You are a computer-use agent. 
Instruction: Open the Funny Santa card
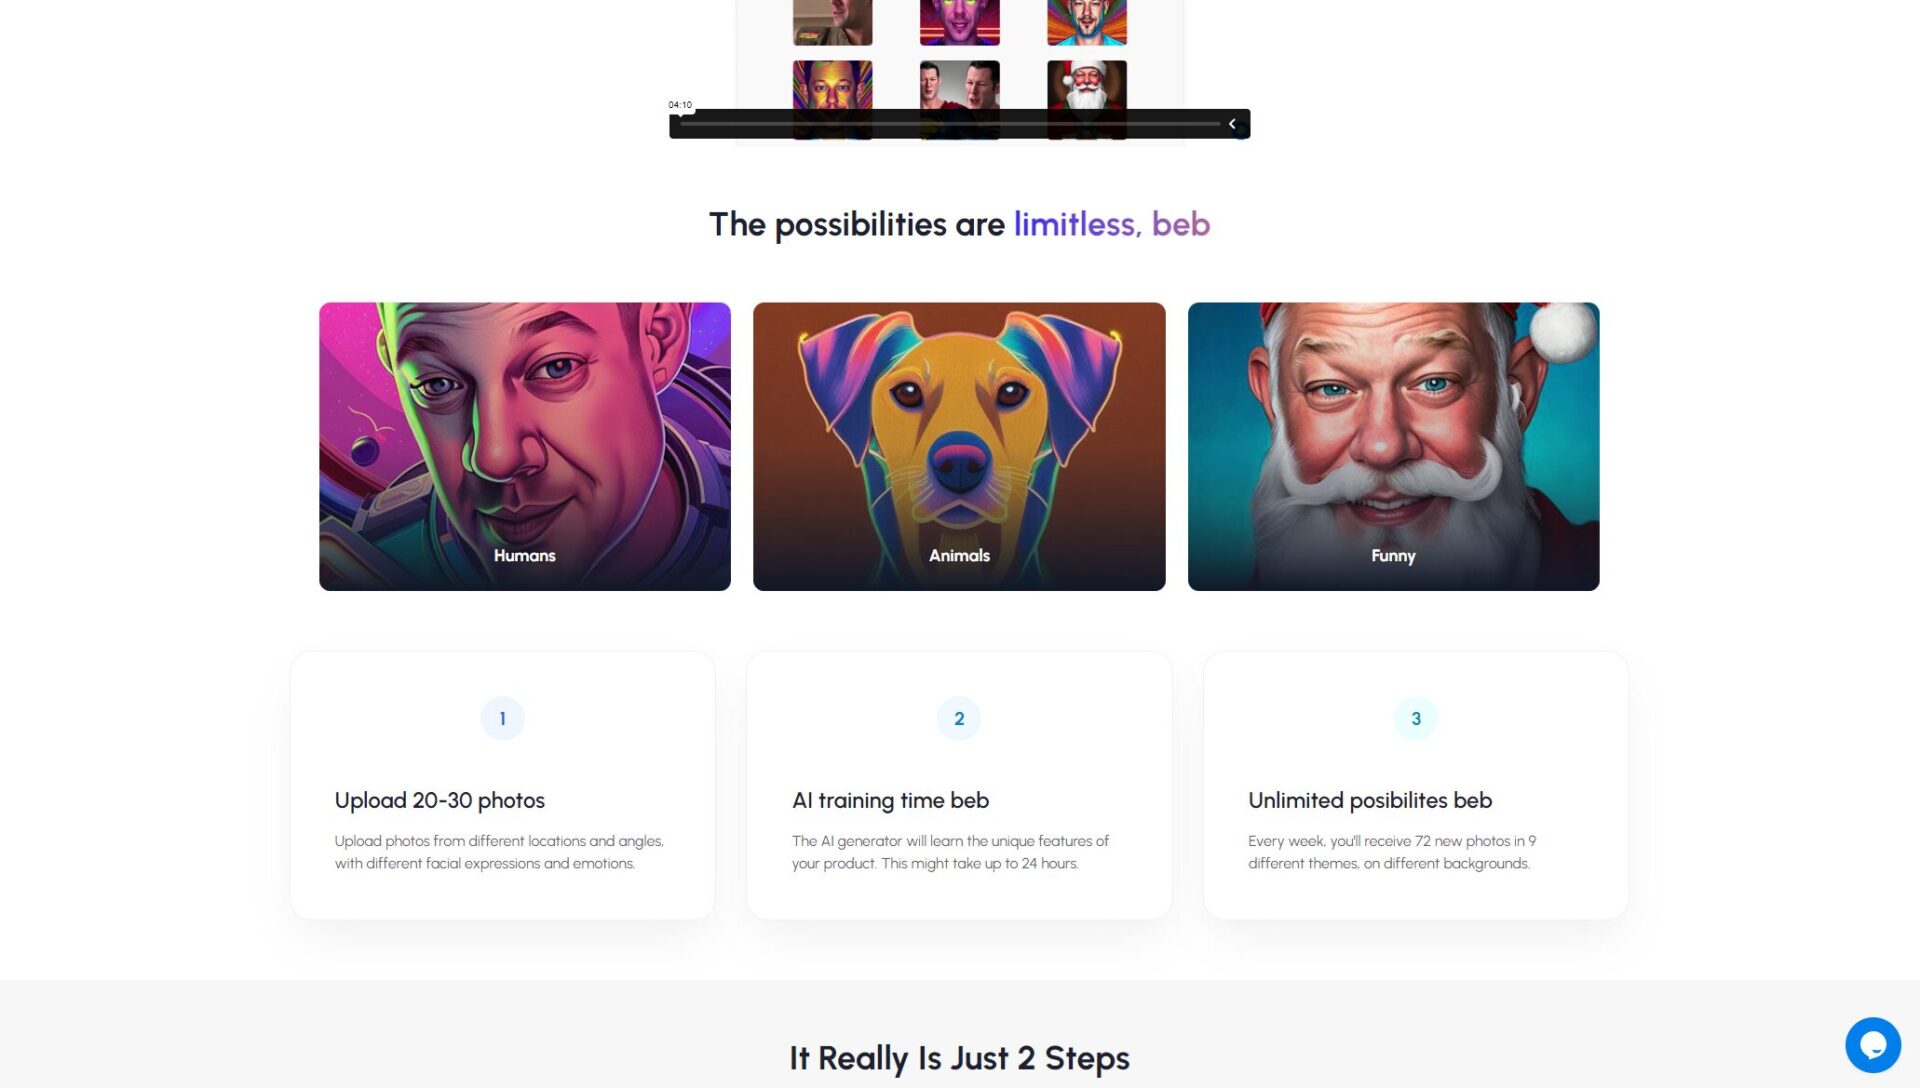tap(1393, 446)
